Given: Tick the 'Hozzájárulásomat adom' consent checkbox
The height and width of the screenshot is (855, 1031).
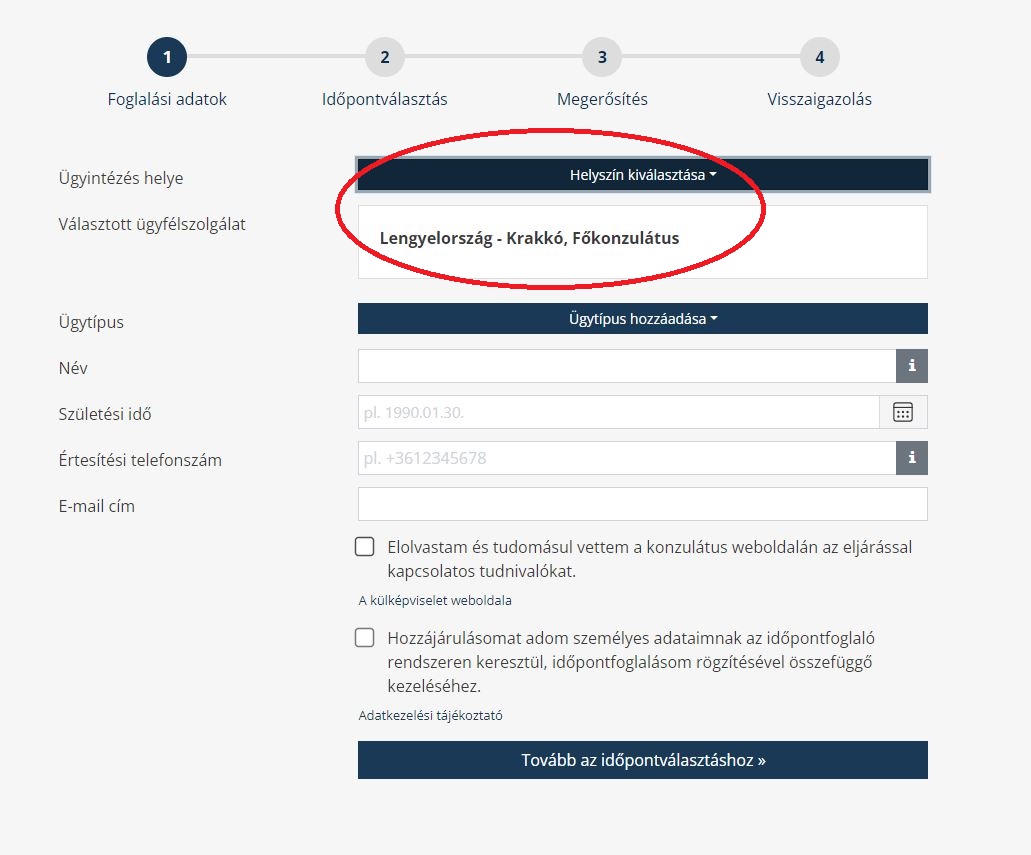Looking at the screenshot, I should click(364, 637).
